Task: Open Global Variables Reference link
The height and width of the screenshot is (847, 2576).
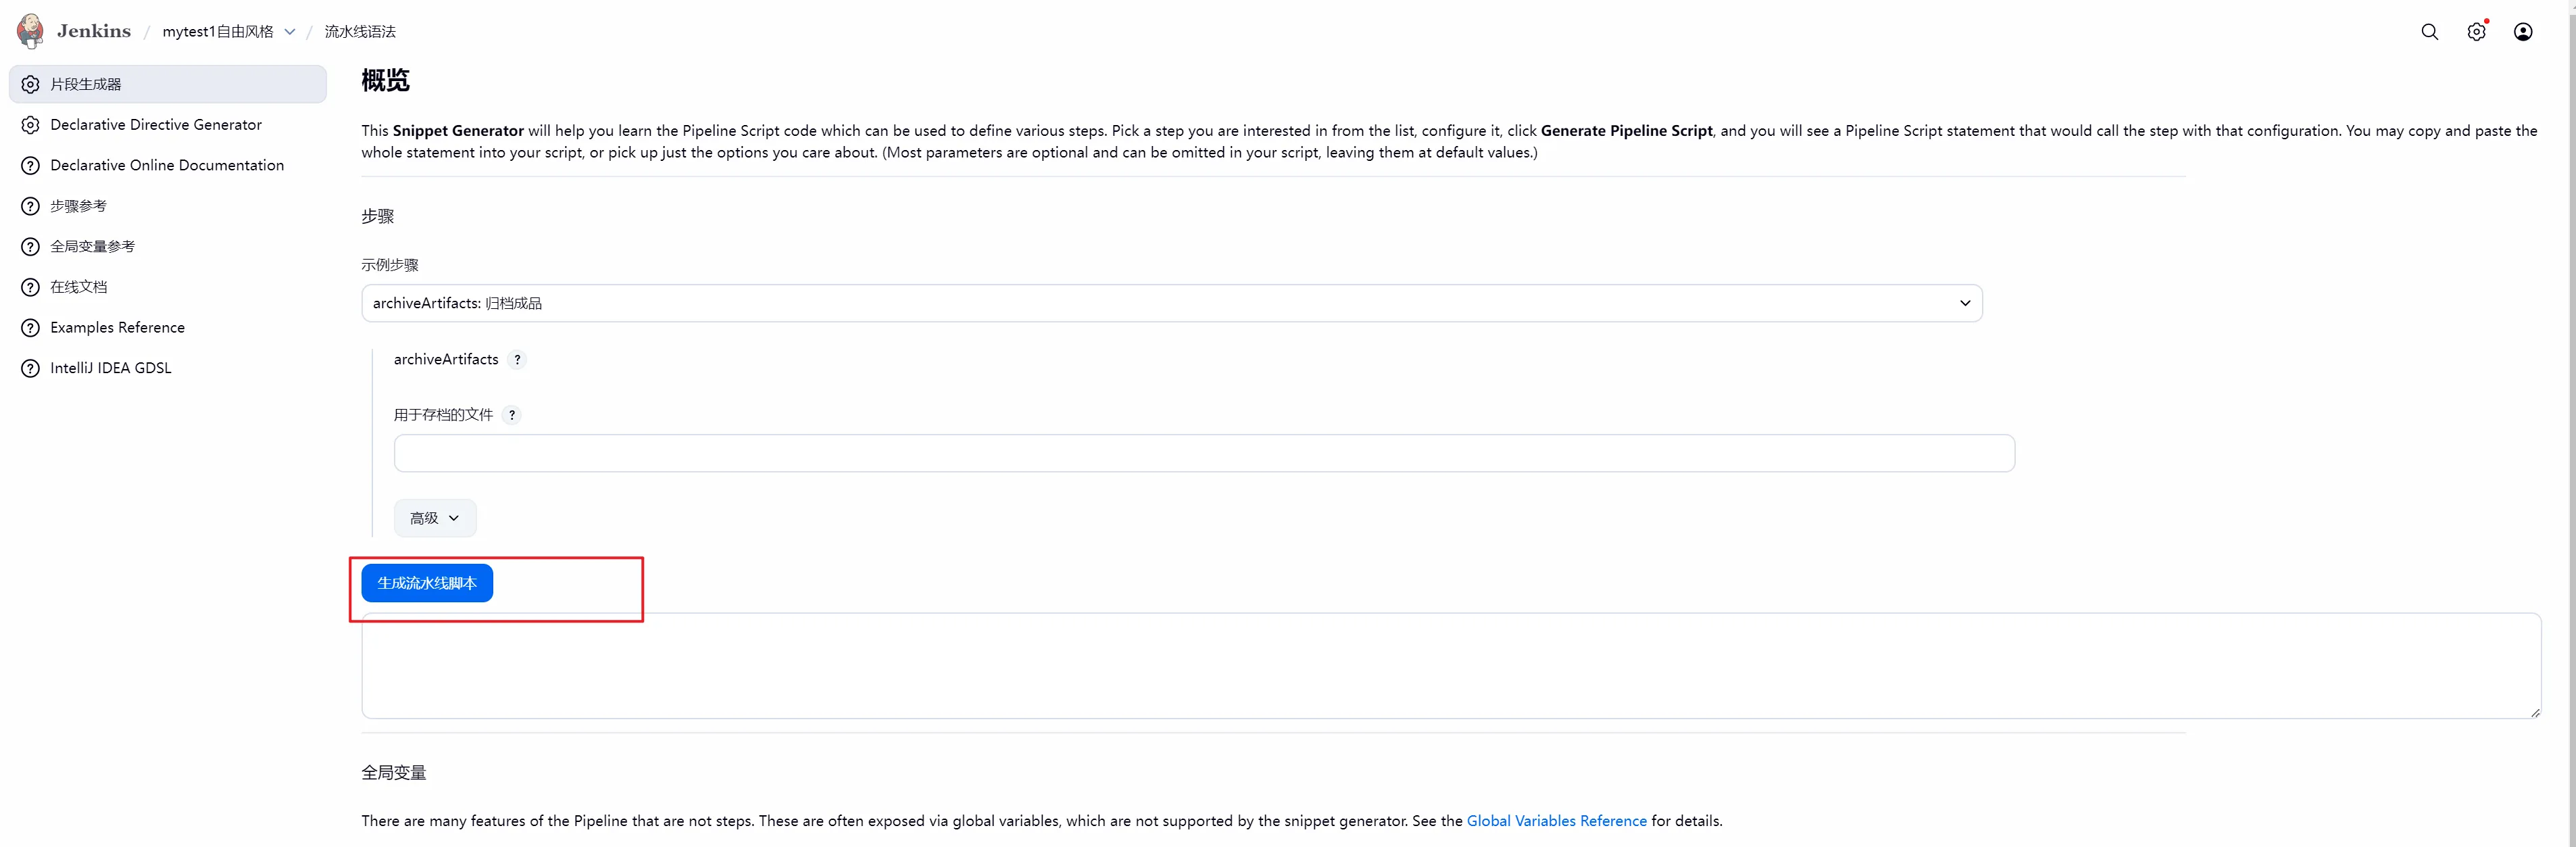Action: [1556, 821]
